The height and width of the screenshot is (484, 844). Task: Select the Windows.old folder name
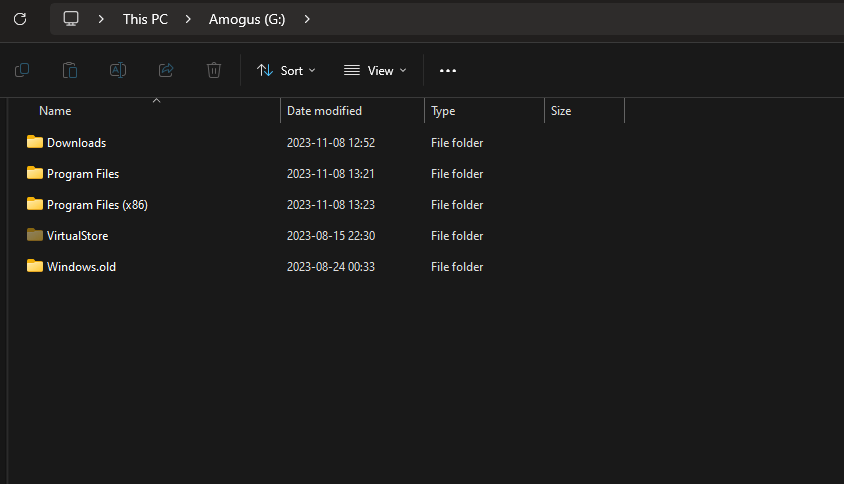point(81,267)
